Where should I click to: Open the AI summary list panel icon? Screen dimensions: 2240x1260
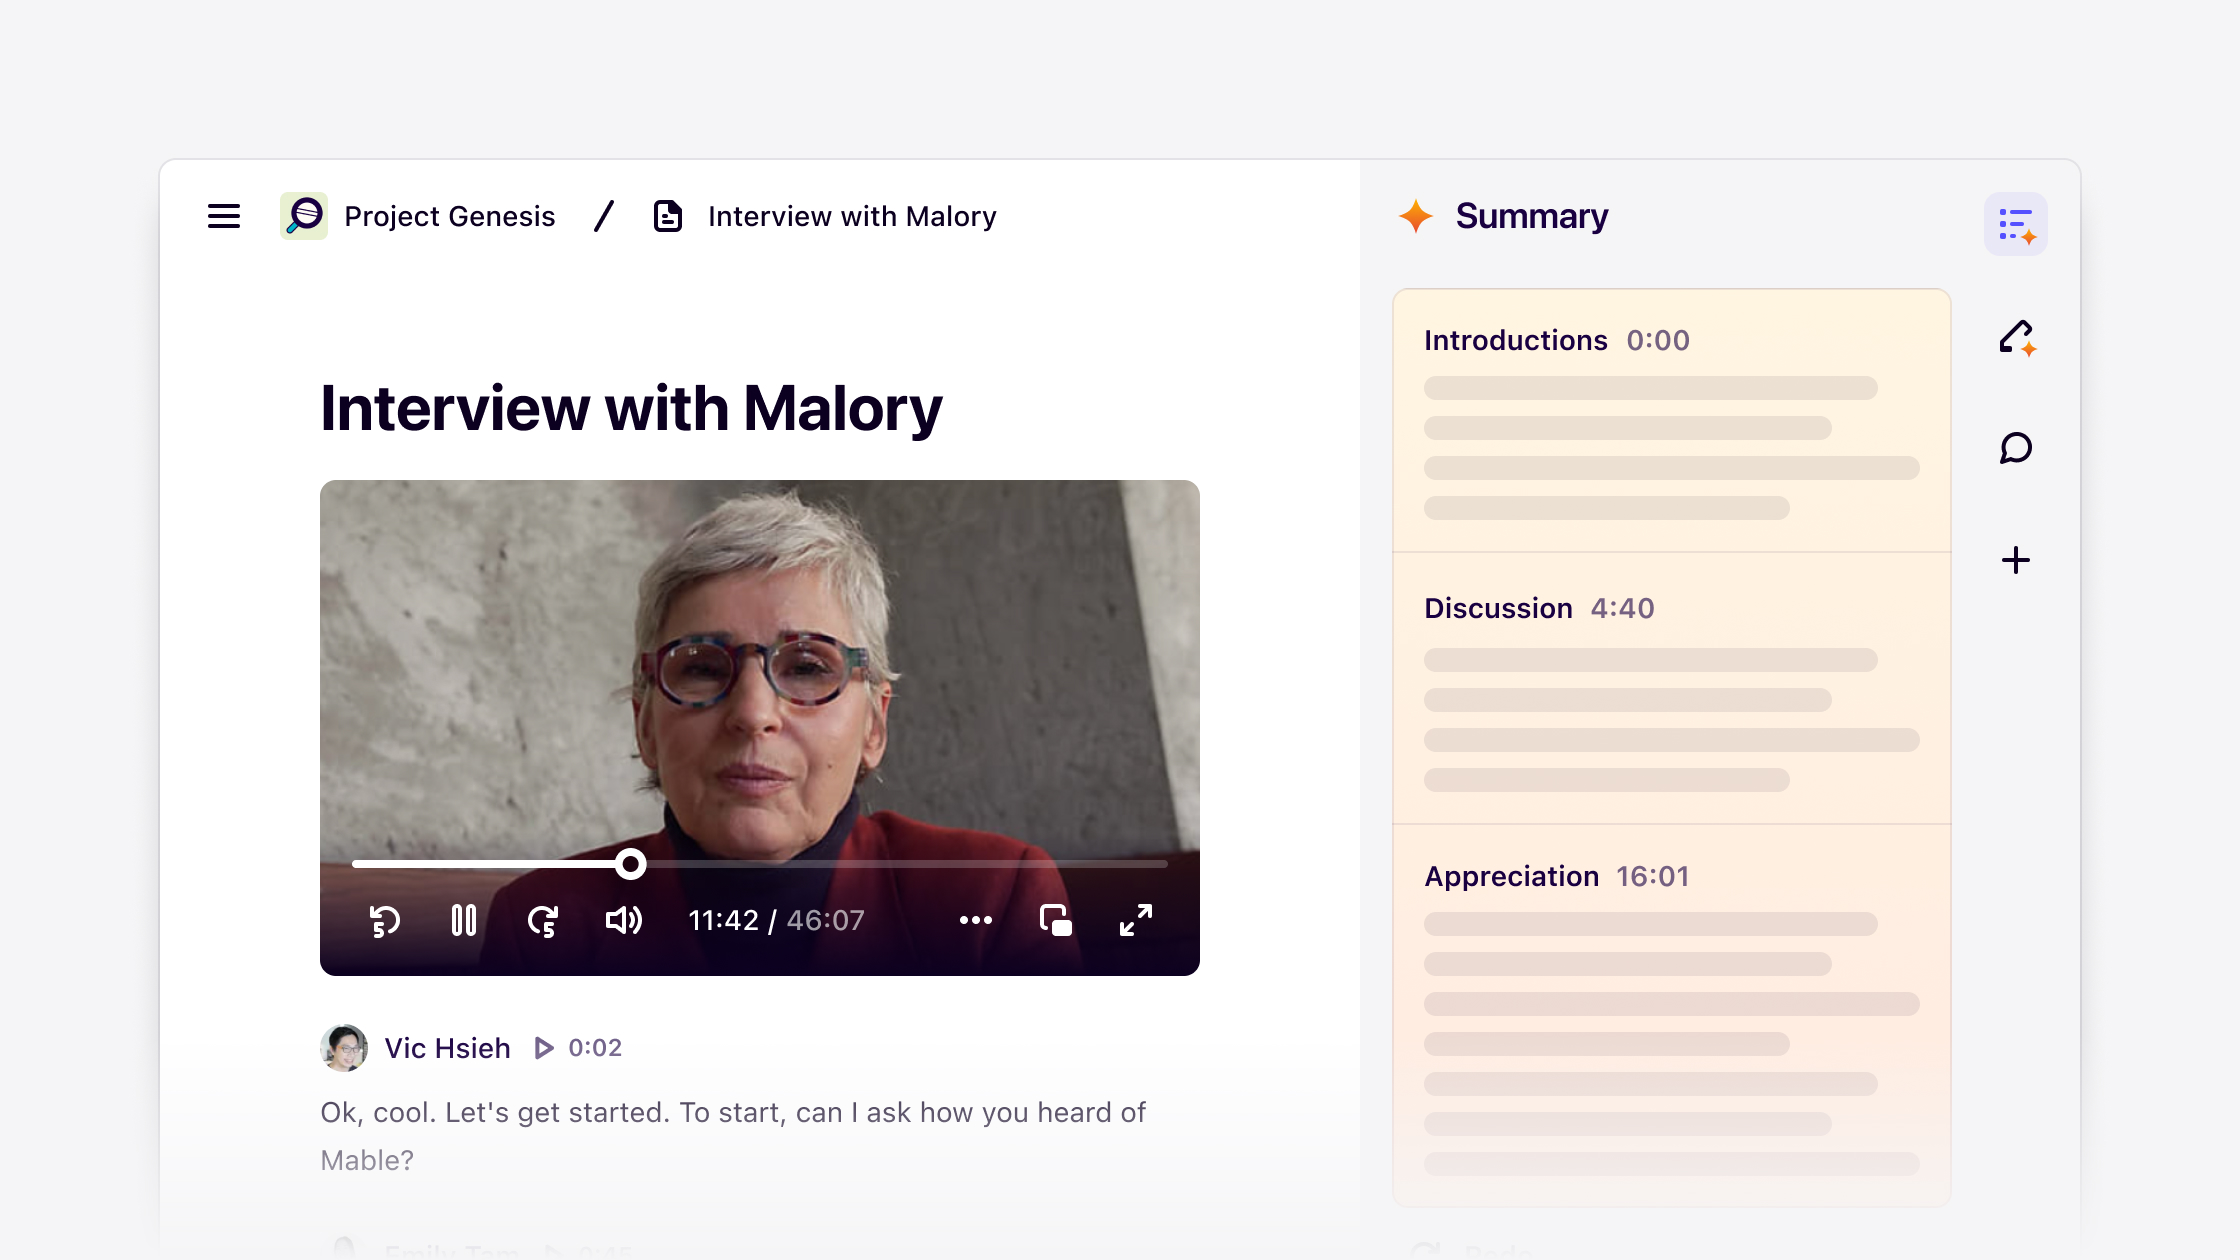tap(2015, 224)
